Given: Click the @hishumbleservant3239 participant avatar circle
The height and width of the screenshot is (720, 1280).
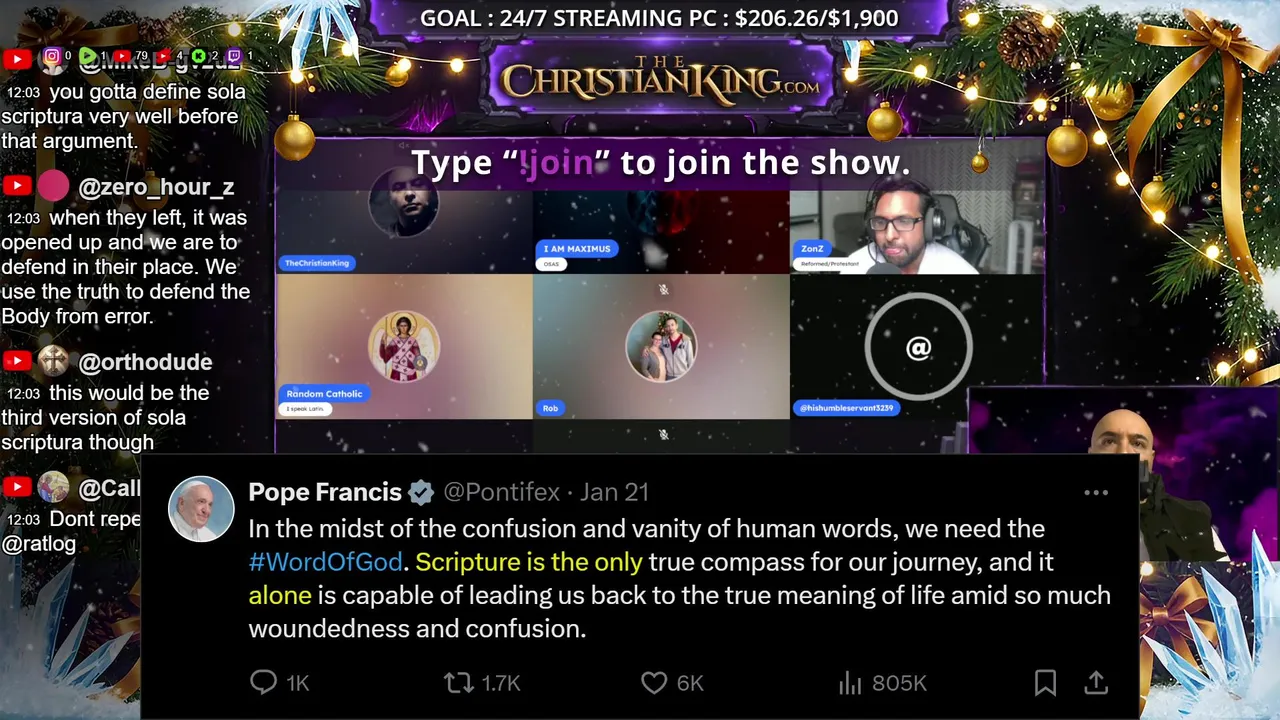Looking at the screenshot, I should tap(918, 347).
